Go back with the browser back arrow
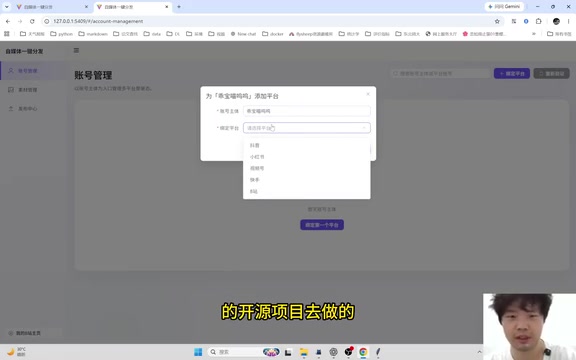The image size is (576, 360). (x=8, y=21)
